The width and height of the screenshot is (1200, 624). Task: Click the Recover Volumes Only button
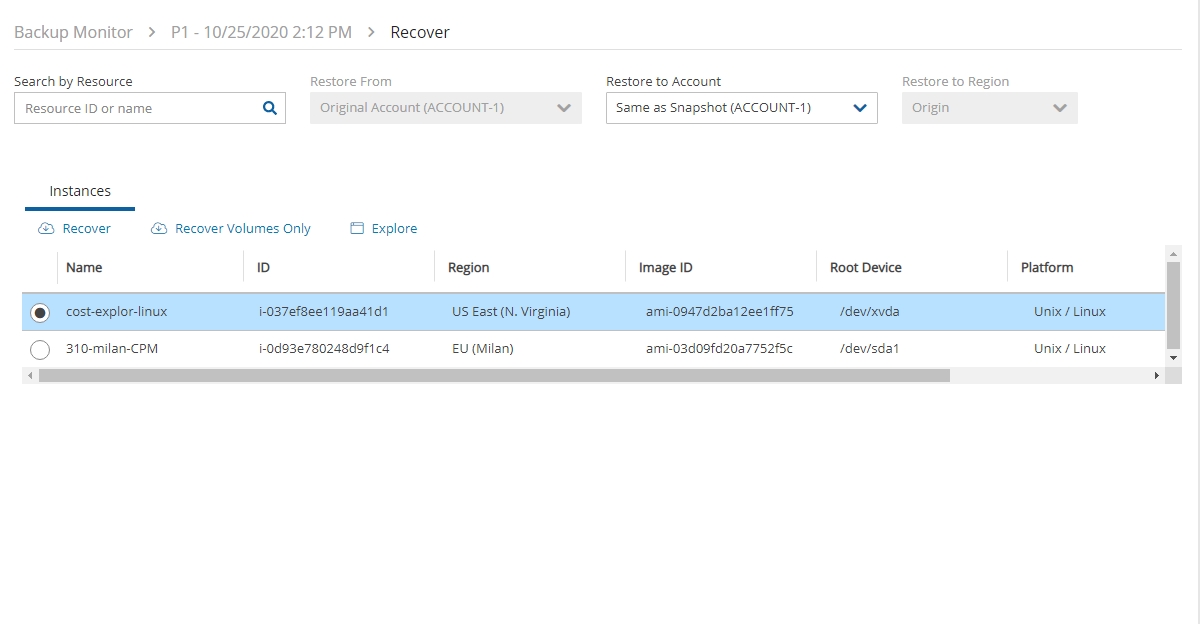[x=242, y=229]
